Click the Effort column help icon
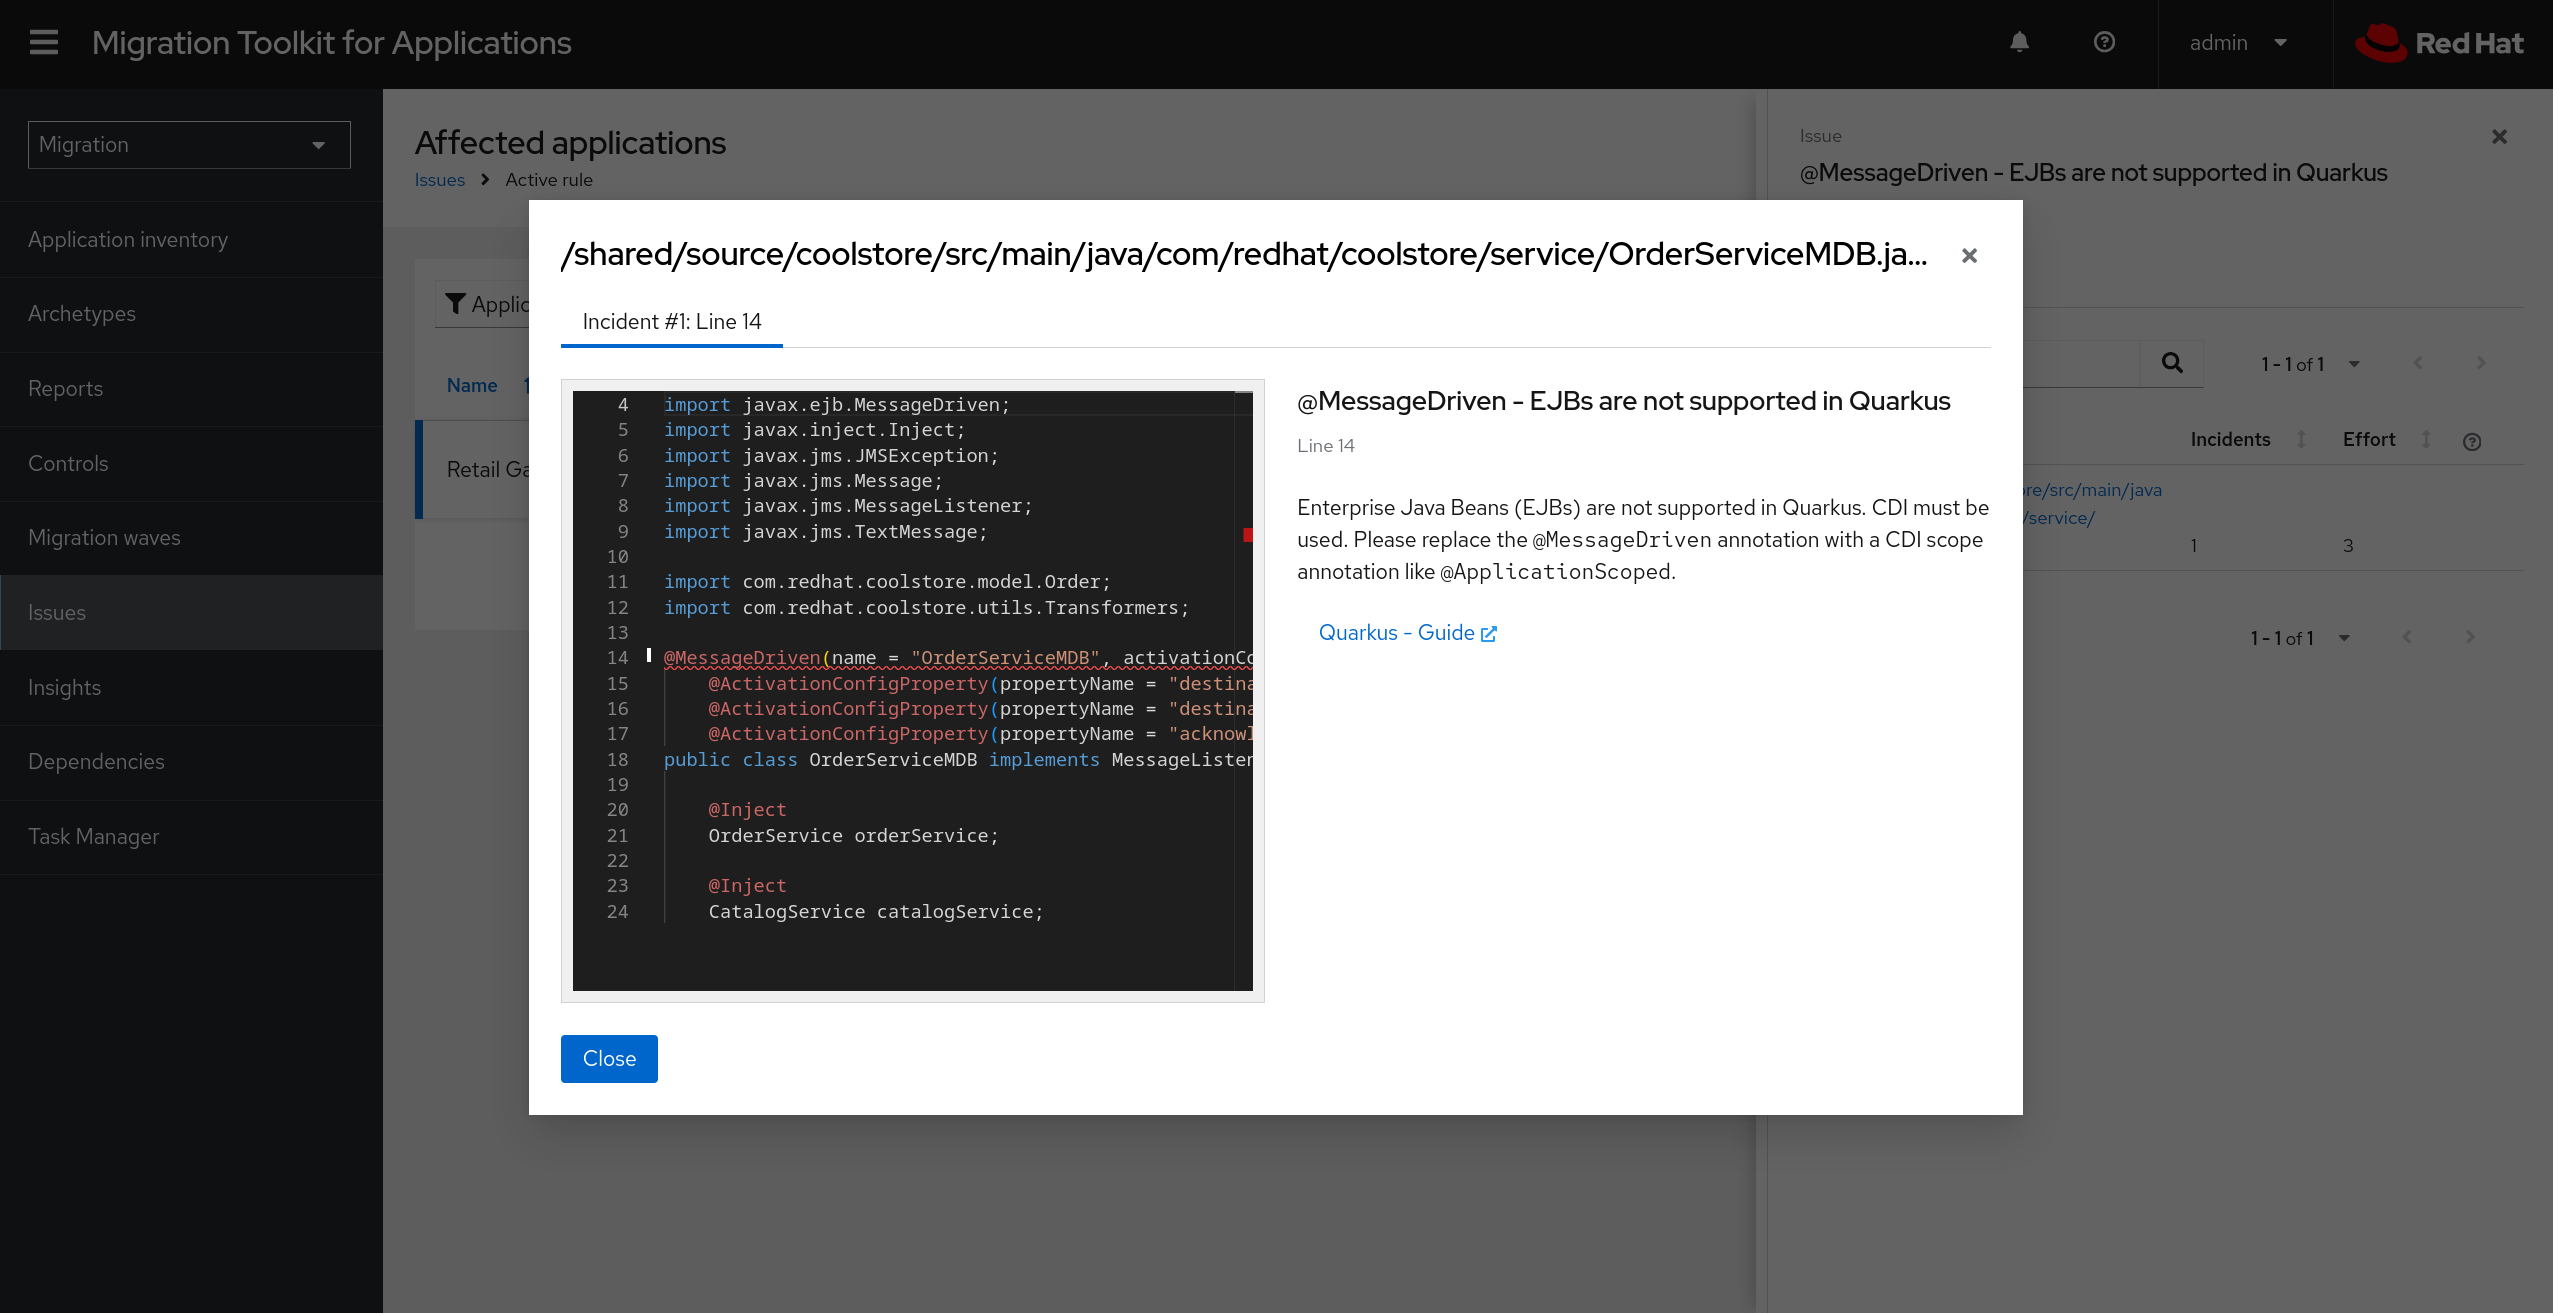Image resolution: width=2553 pixels, height=1313 pixels. click(x=2471, y=442)
